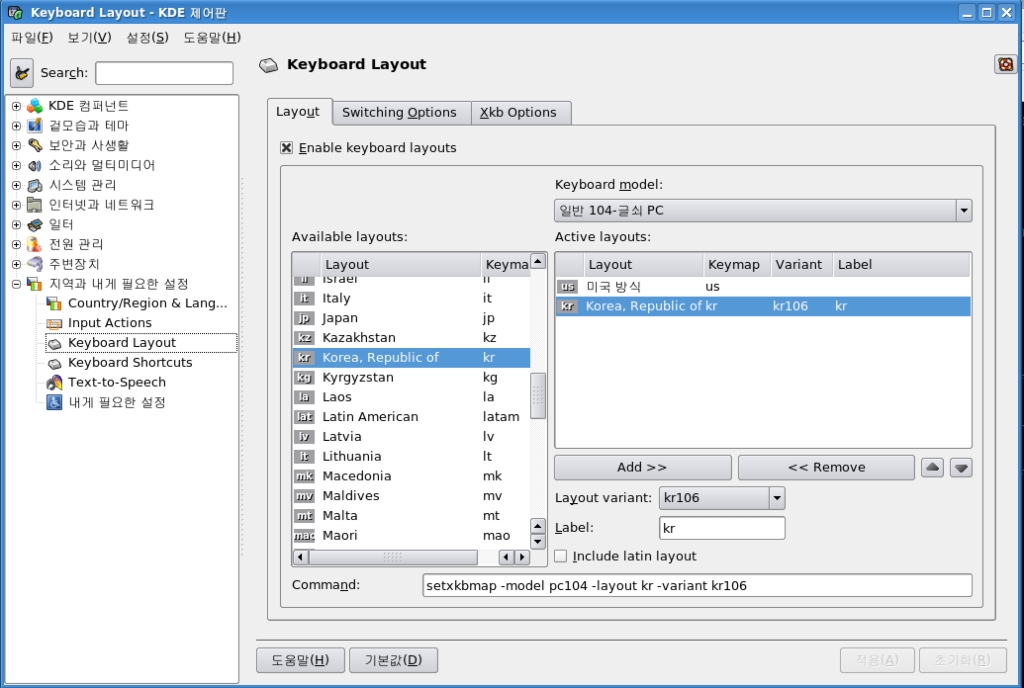Image resolution: width=1024 pixels, height=688 pixels.
Task: Click the 주변장치 category icon
Action: (x=35, y=264)
